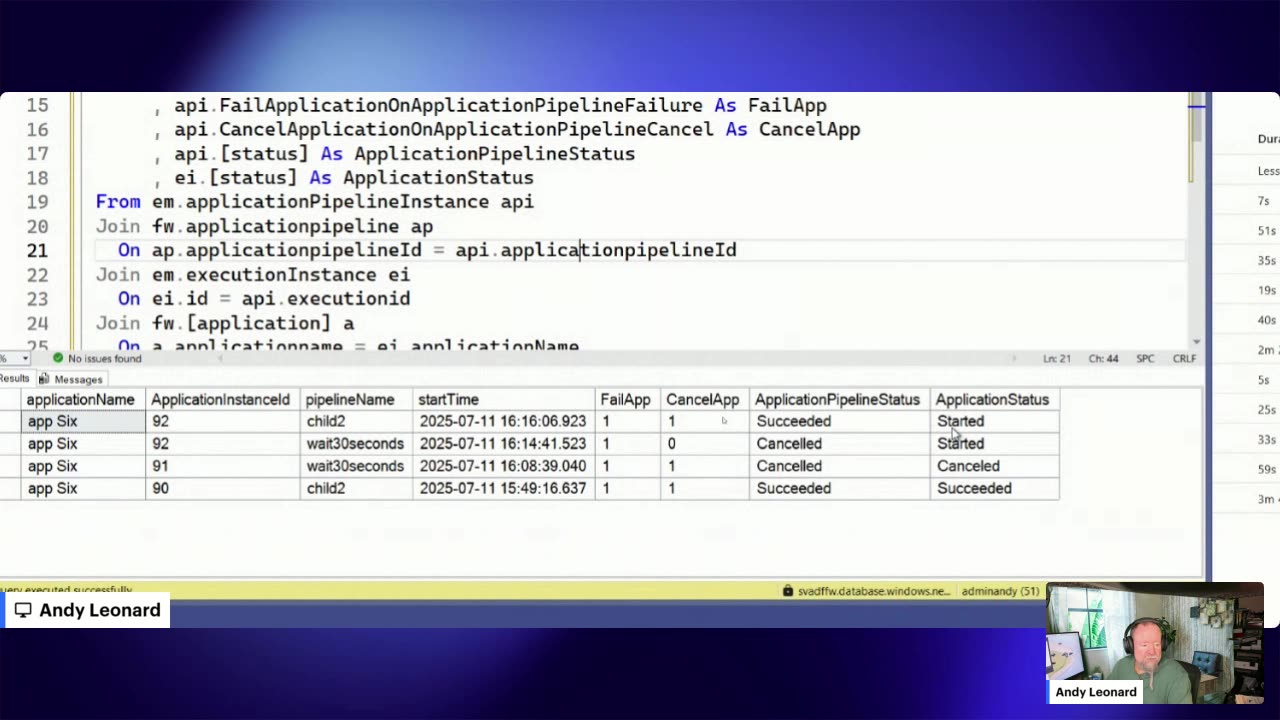Click the ApplicationInstanceId column header
This screenshot has width=1280, height=720.
(222, 399)
